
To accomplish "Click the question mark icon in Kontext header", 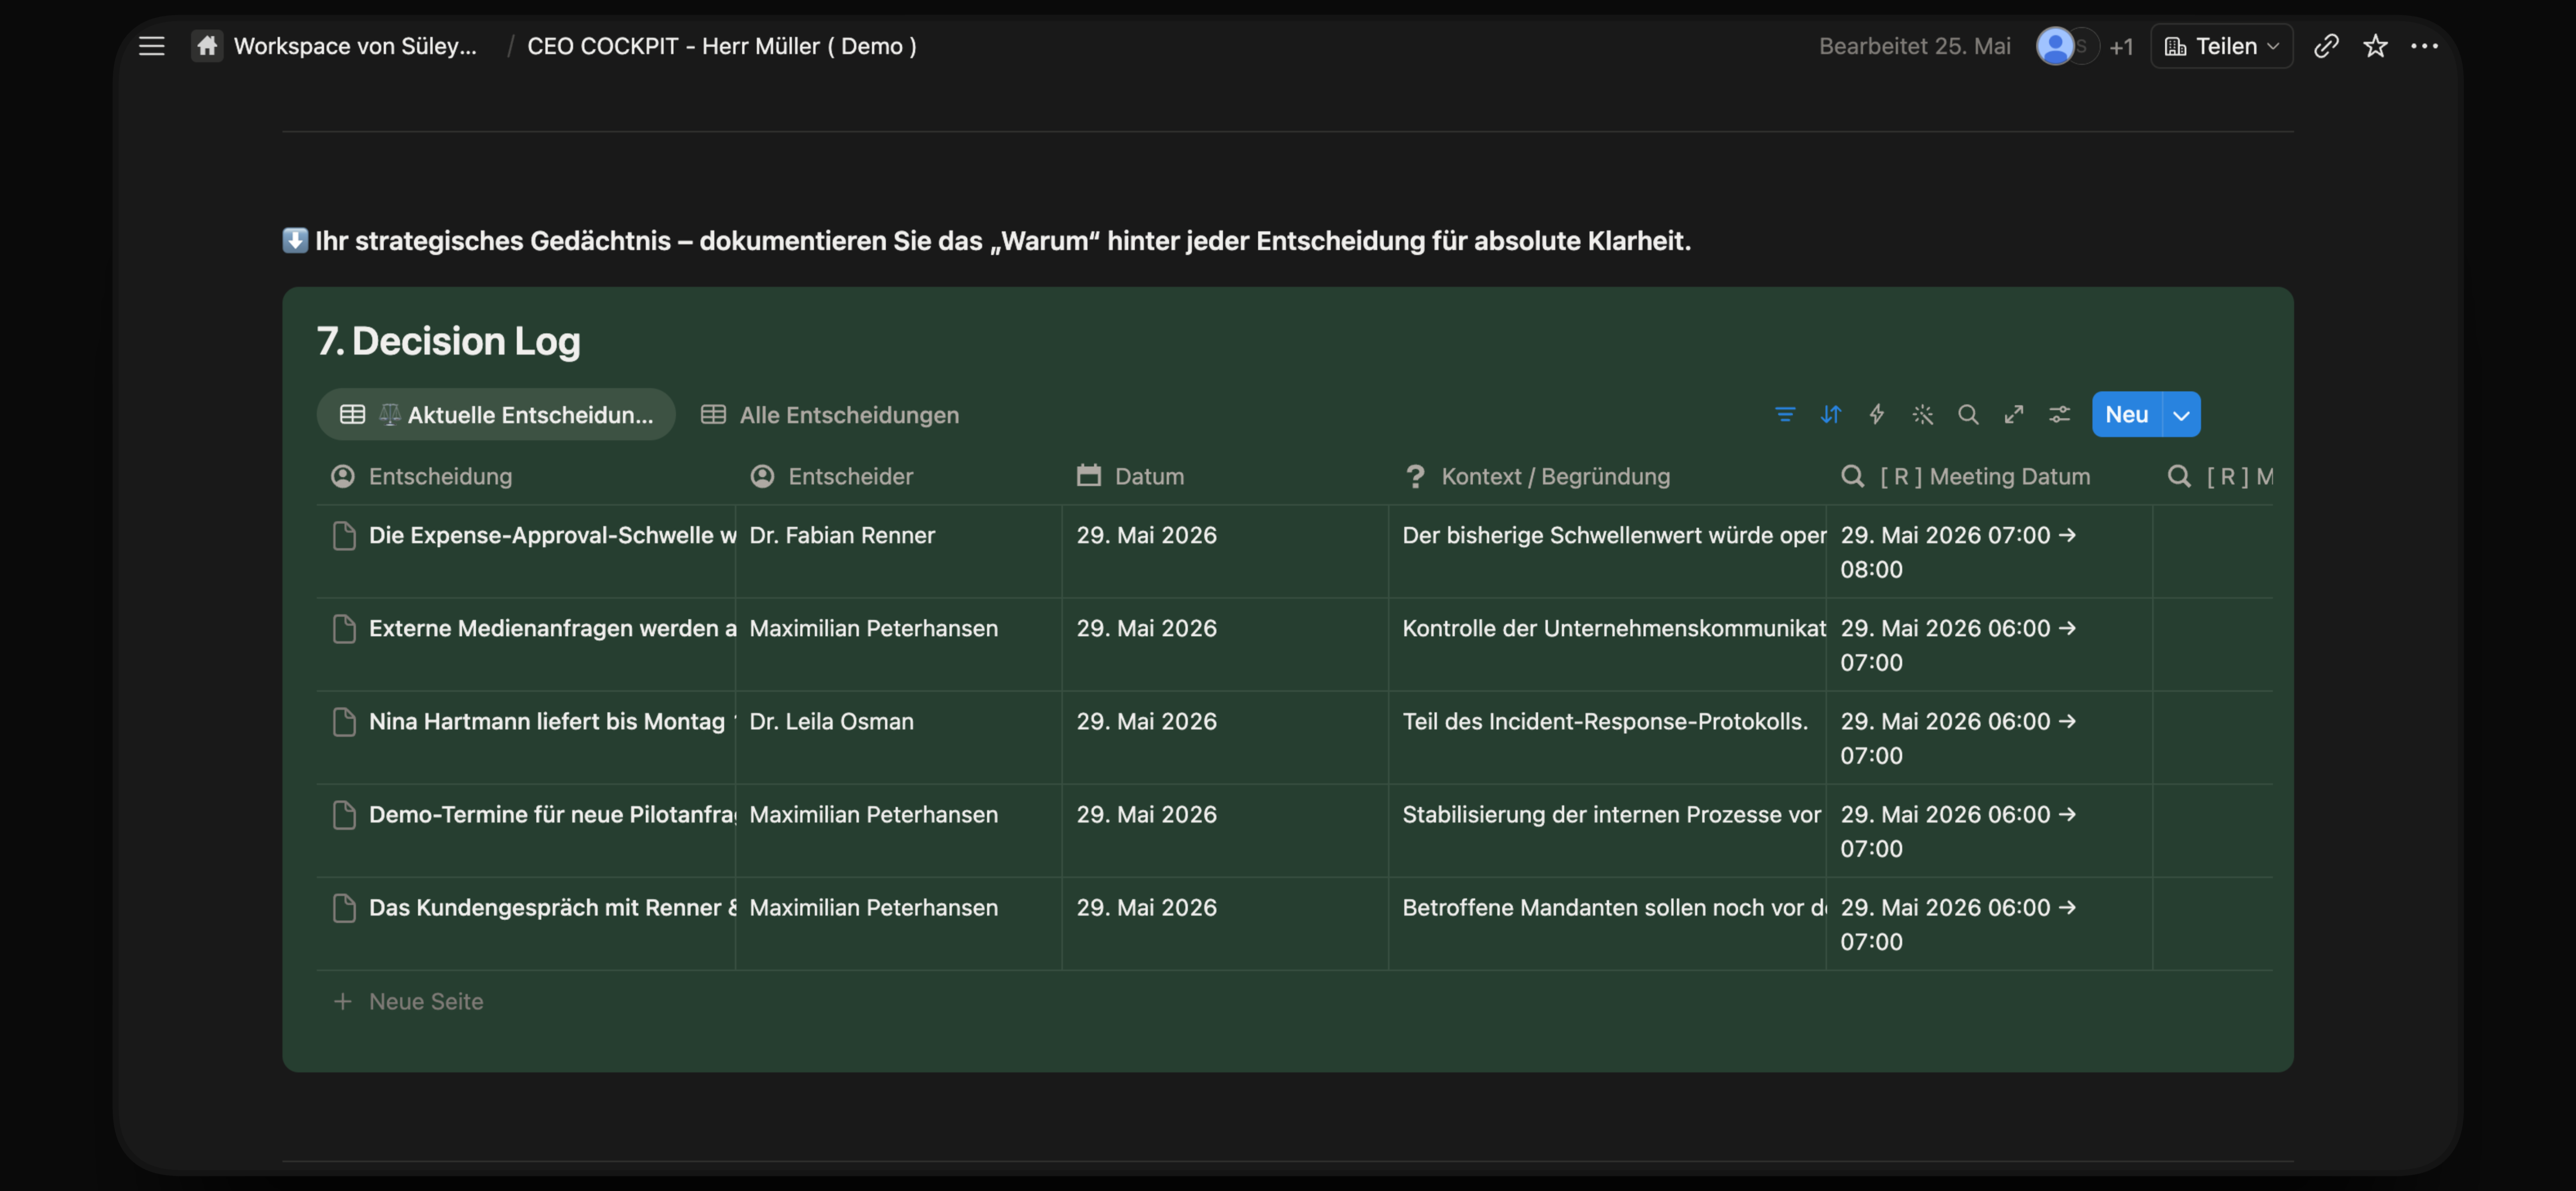I will (1415, 476).
